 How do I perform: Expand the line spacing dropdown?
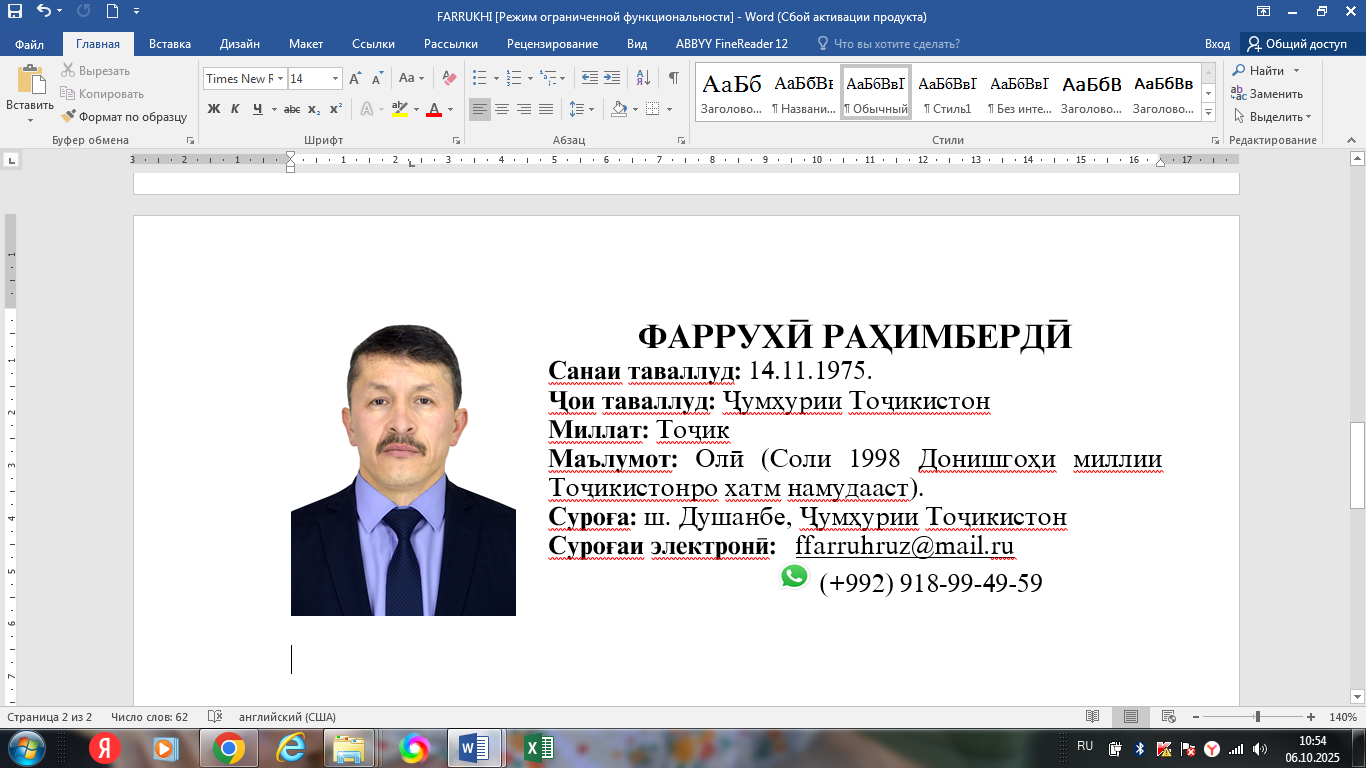[x=591, y=109]
